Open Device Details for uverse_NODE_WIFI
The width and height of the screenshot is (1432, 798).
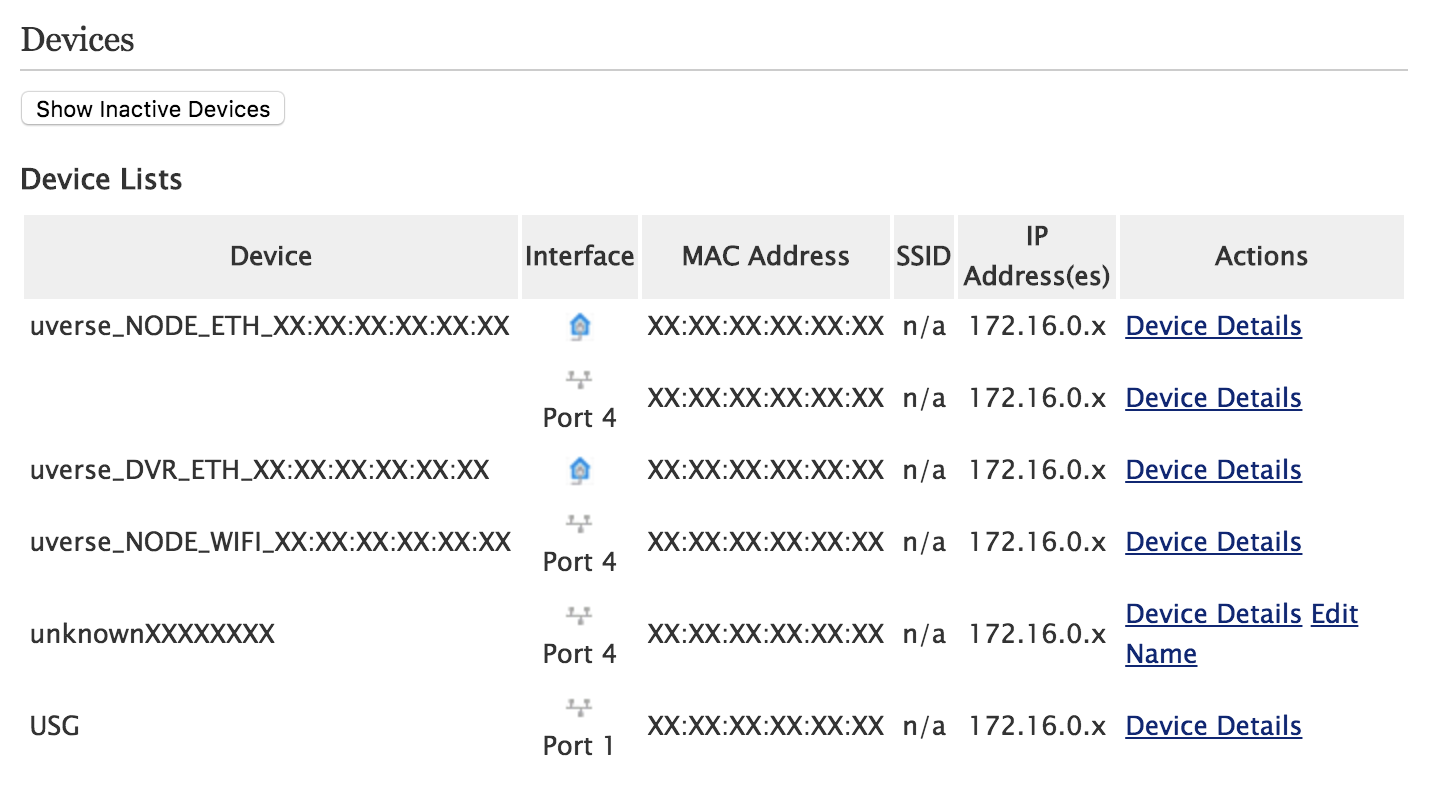(x=1213, y=542)
